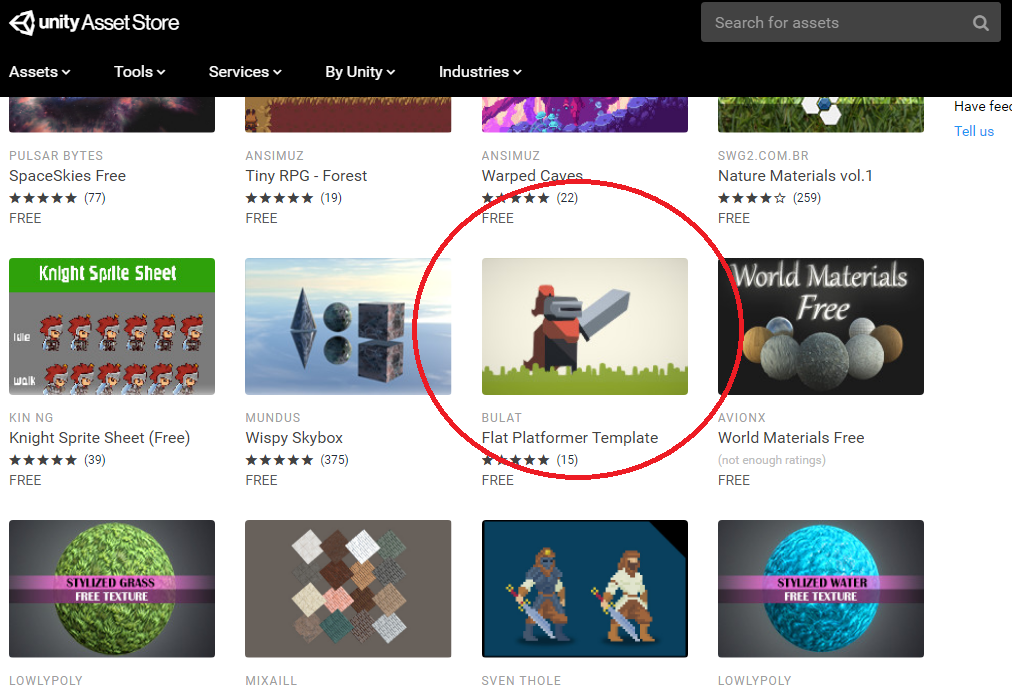The image size is (1012, 691).
Task: Expand the Industries menu
Action: (480, 72)
